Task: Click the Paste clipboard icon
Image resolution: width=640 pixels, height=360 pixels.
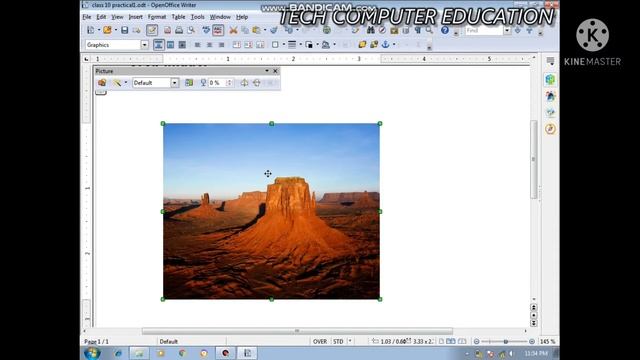Action: coord(256,30)
